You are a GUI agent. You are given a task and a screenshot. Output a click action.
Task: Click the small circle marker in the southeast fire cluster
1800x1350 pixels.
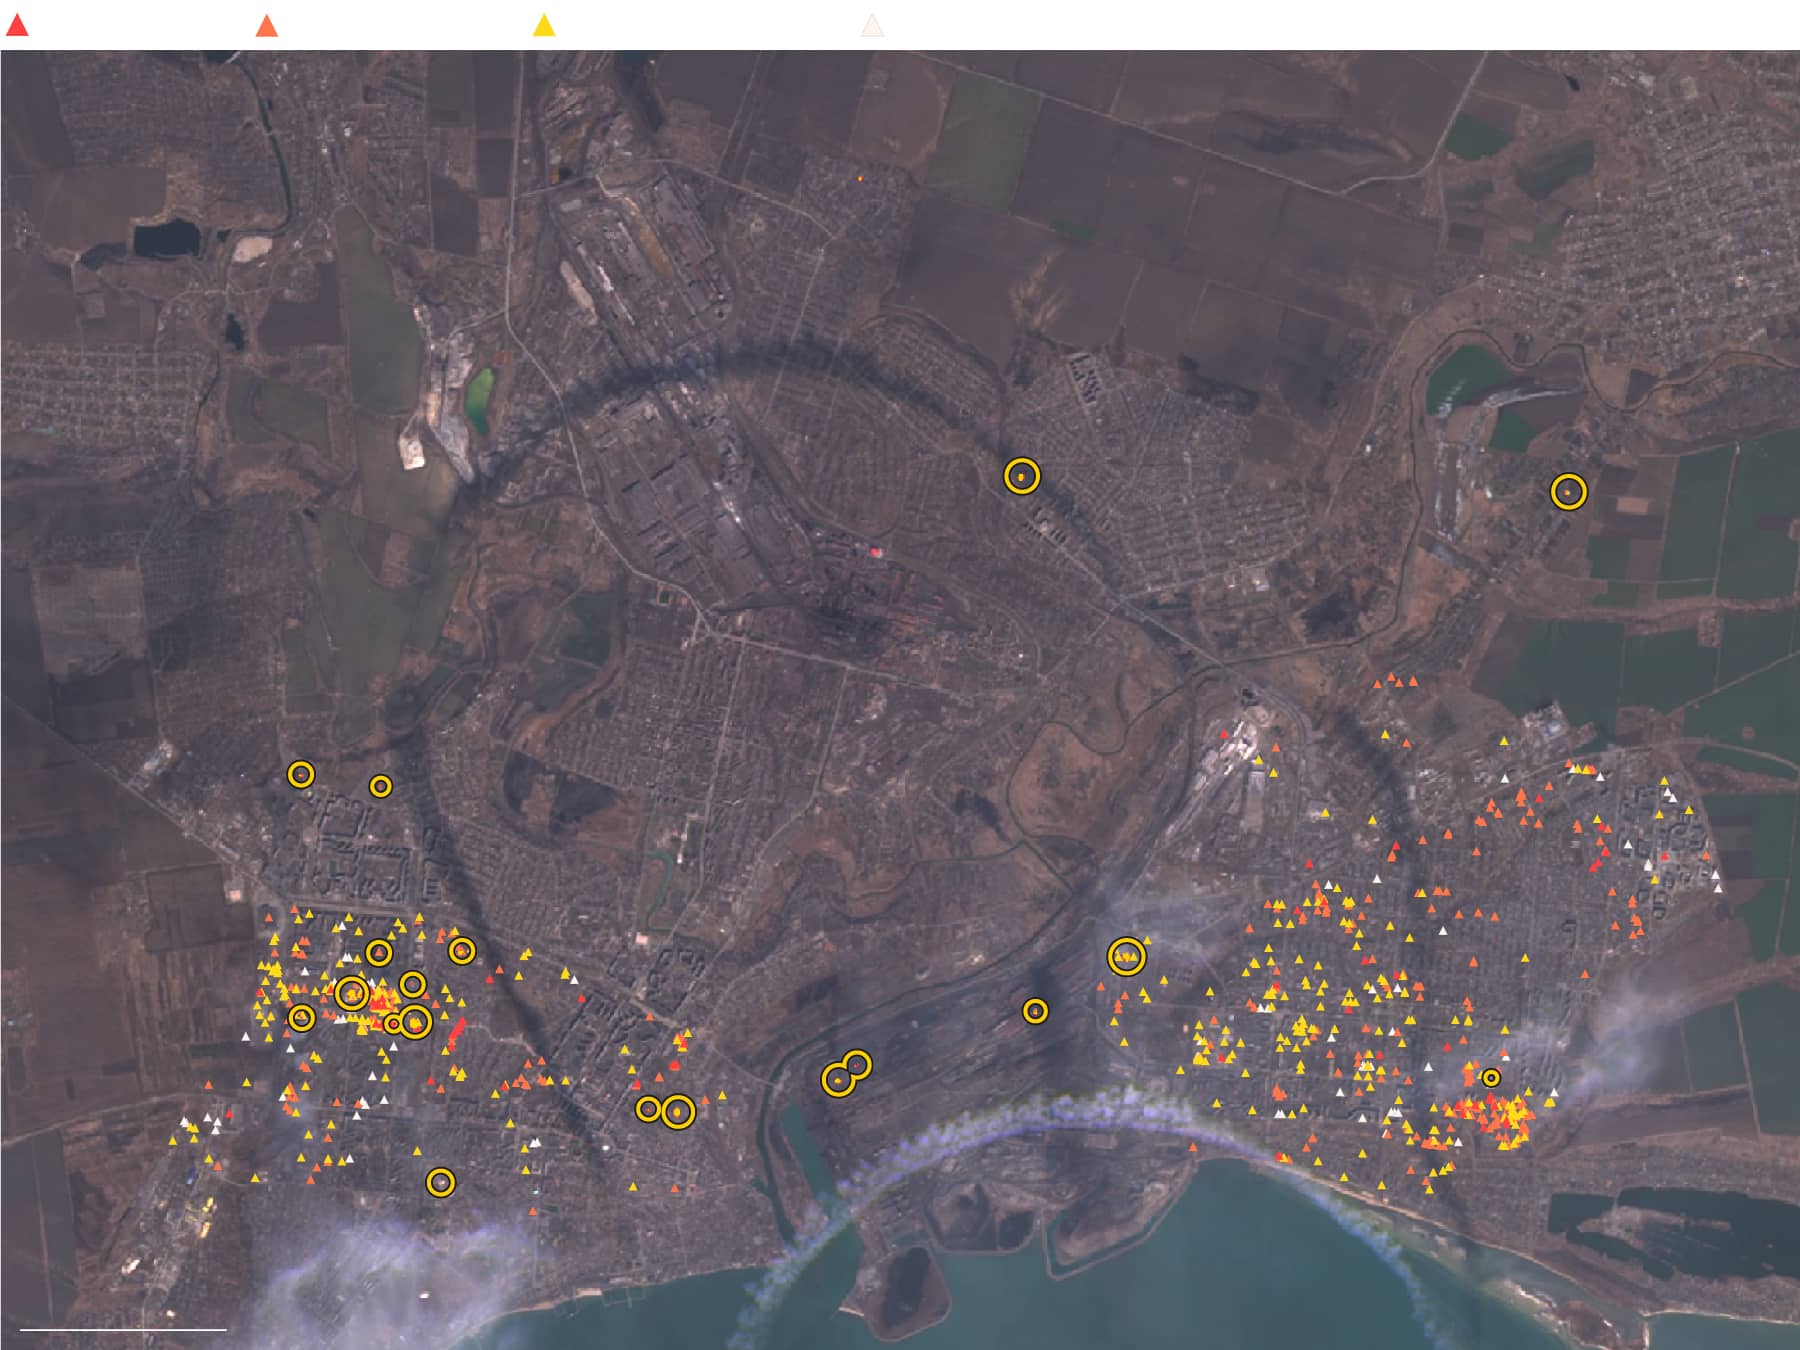[1490, 1077]
